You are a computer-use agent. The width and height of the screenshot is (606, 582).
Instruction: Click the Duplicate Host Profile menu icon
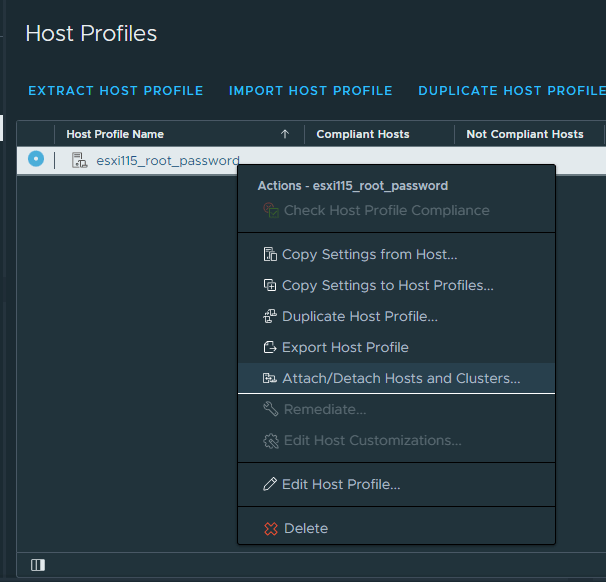(x=269, y=317)
